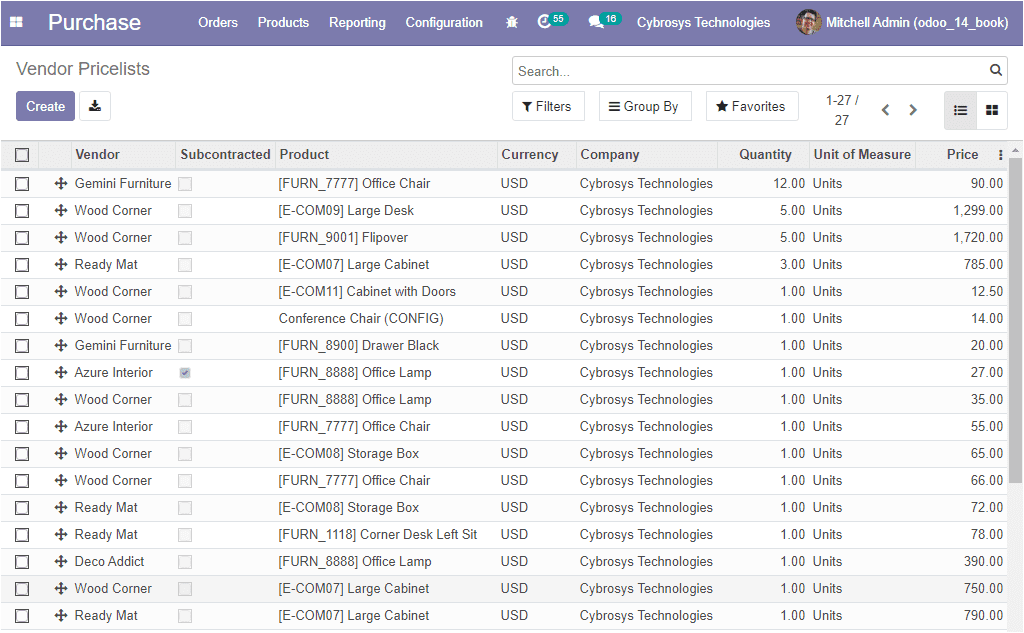Viewport: 1024px width, 633px height.
Task: Open the Cybrosys Technologies company switcher
Action: coord(703,22)
